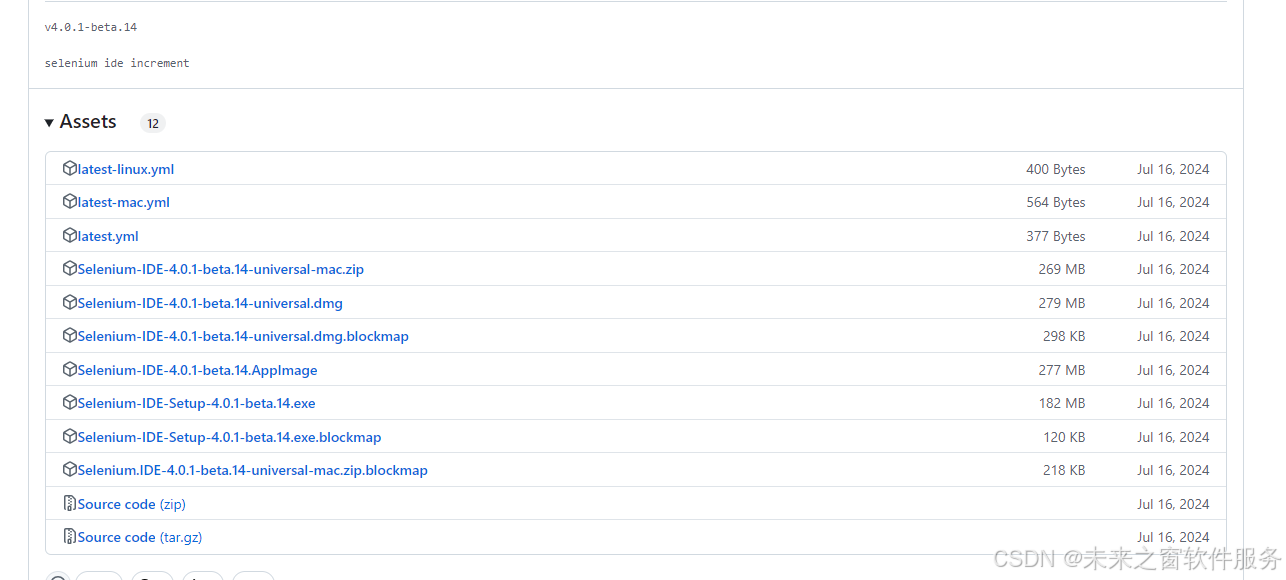Click package icon beside universal.dmg asset
The height and width of the screenshot is (580, 1286).
click(70, 302)
